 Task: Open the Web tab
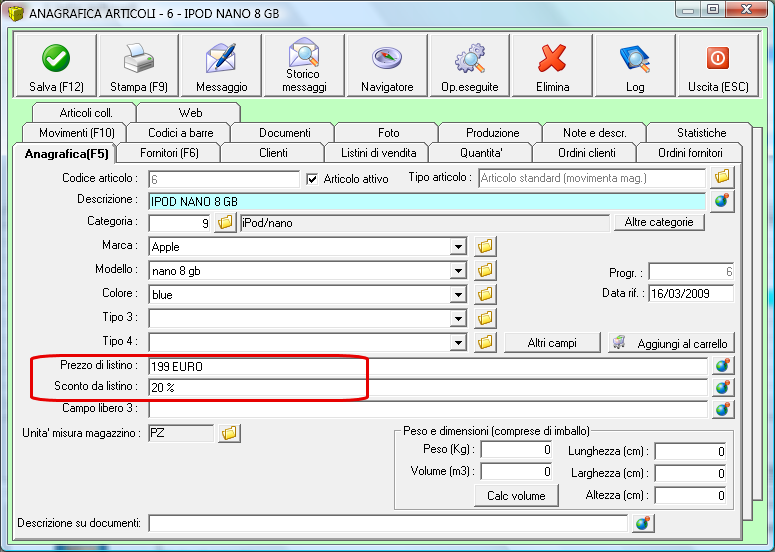[190, 113]
